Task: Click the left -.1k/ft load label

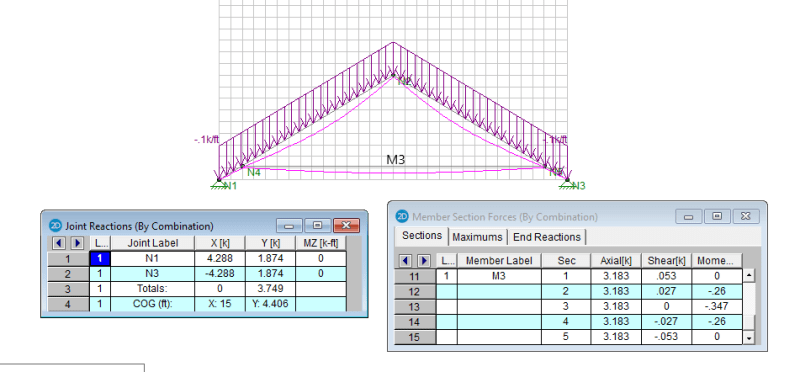Action: click(x=207, y=140)
